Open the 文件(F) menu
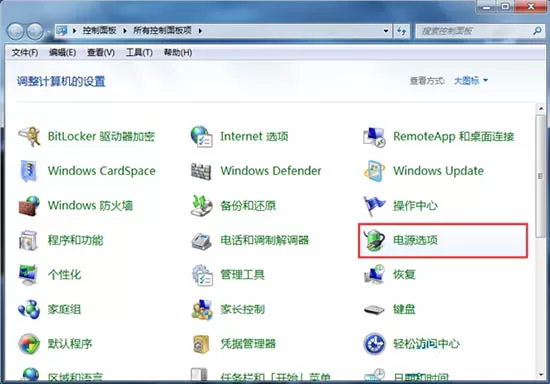The height and width of the screenshot is (384, 550). coord(25,53)
